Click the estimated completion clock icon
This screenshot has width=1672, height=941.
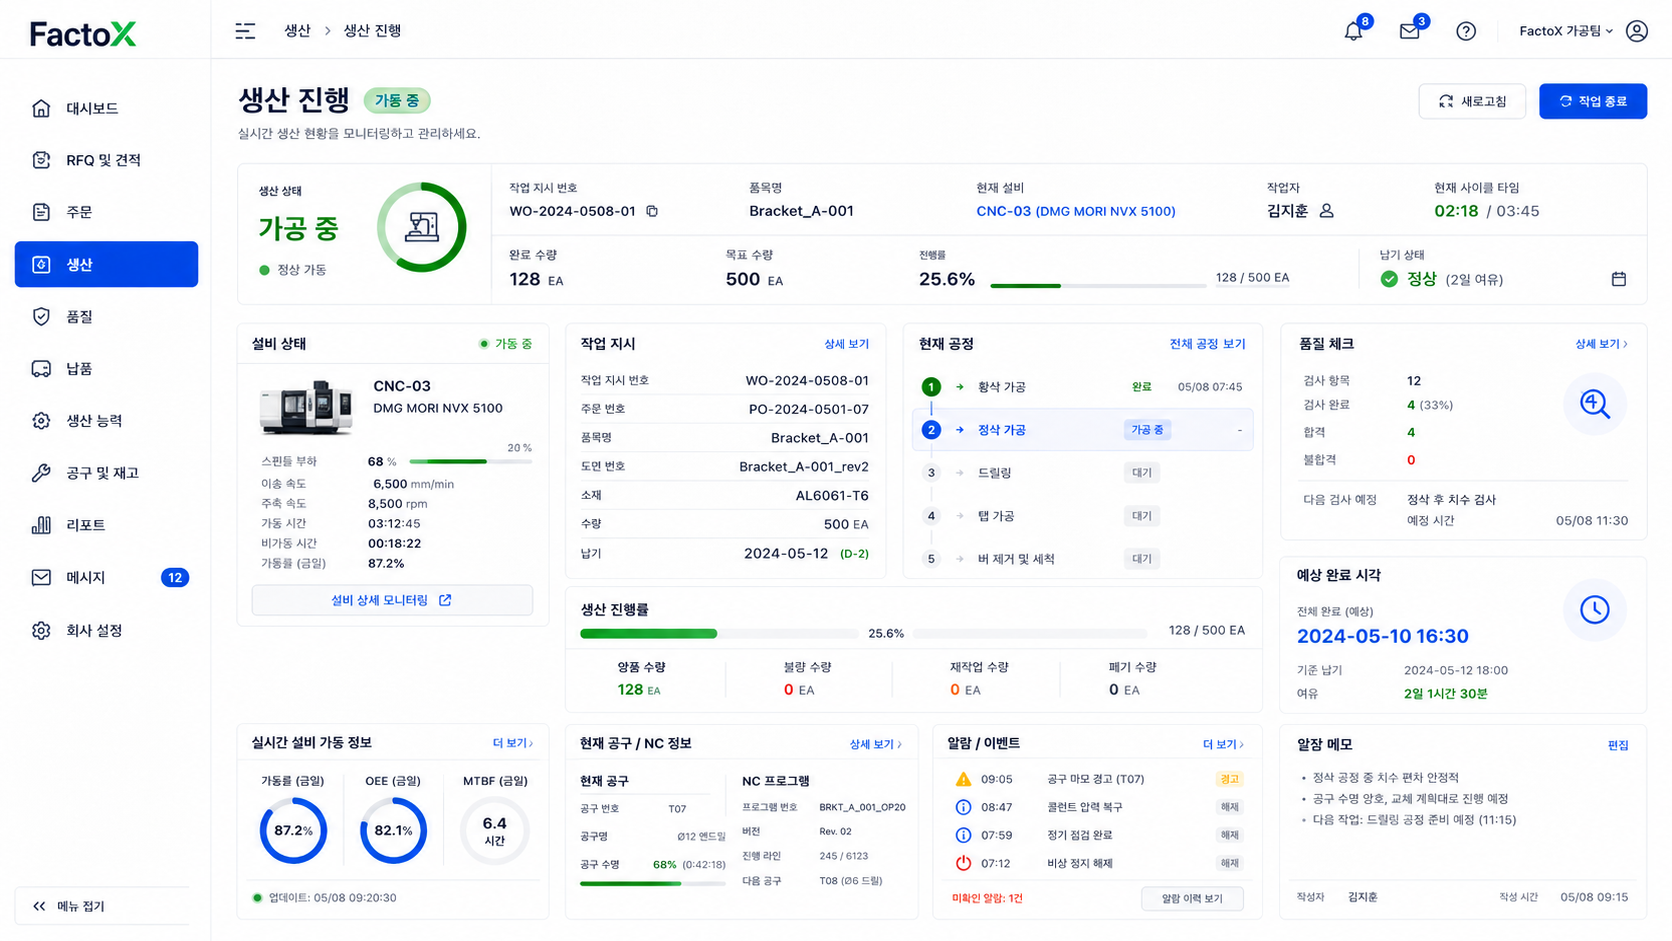(x=1595, y=610)
